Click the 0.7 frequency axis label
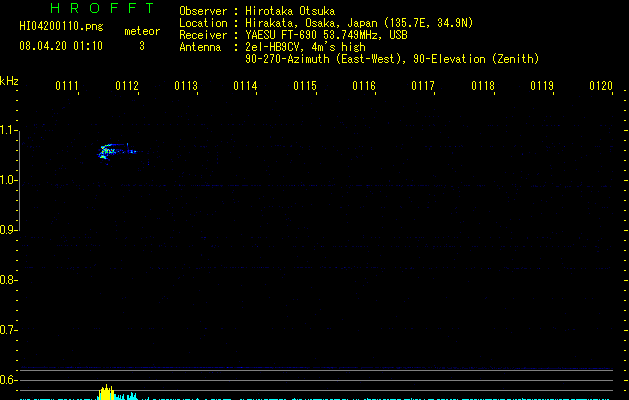Image resolution: width=629 pixels, height=400 pixels. 8,330
